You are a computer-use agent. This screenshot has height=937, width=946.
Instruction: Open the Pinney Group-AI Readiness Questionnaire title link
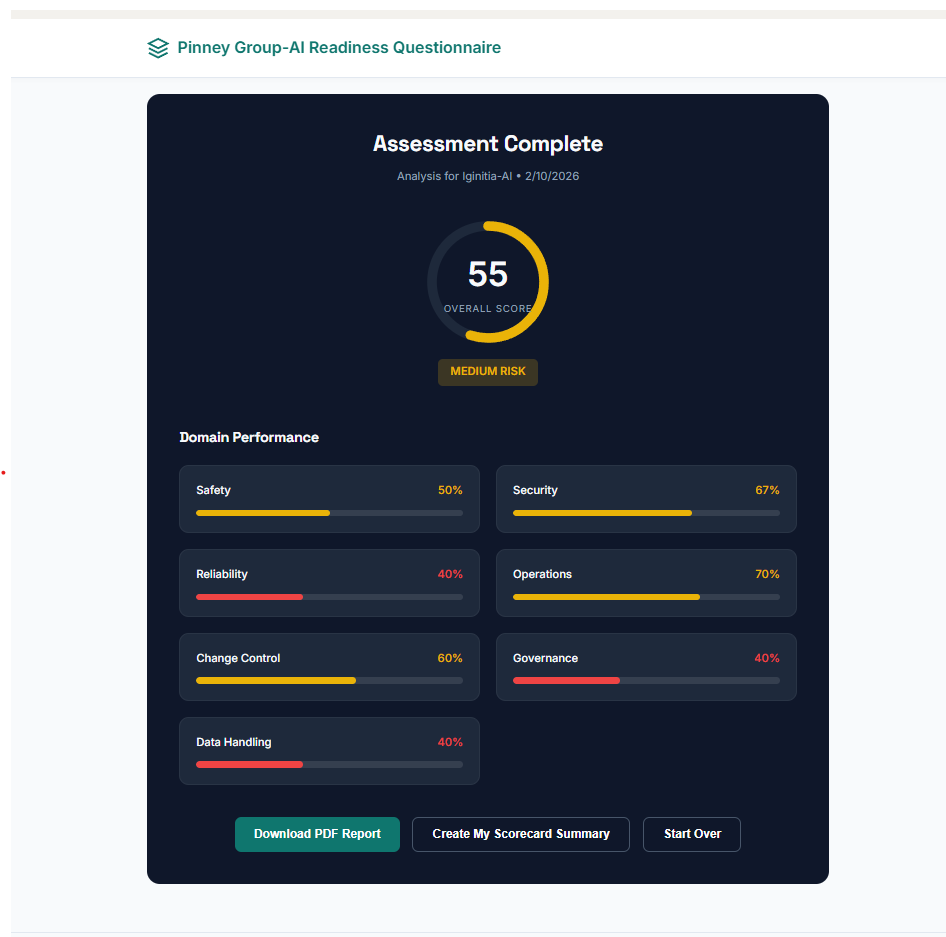339,48
